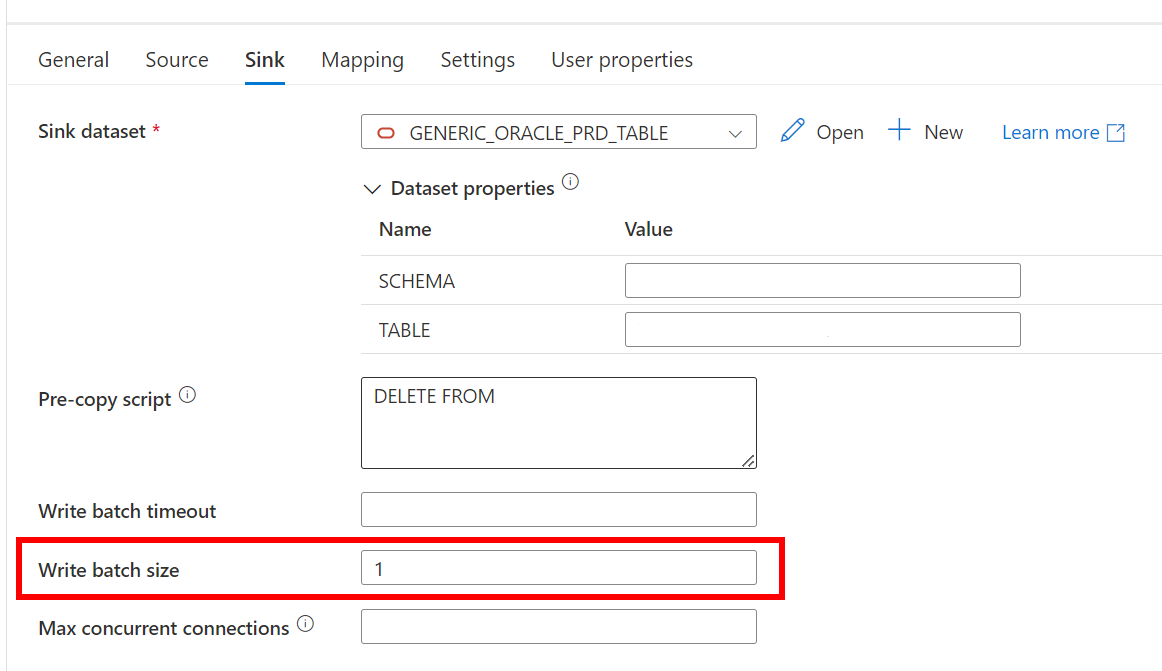
Task: Click the Sink dataset label
Action: [92, 131]
